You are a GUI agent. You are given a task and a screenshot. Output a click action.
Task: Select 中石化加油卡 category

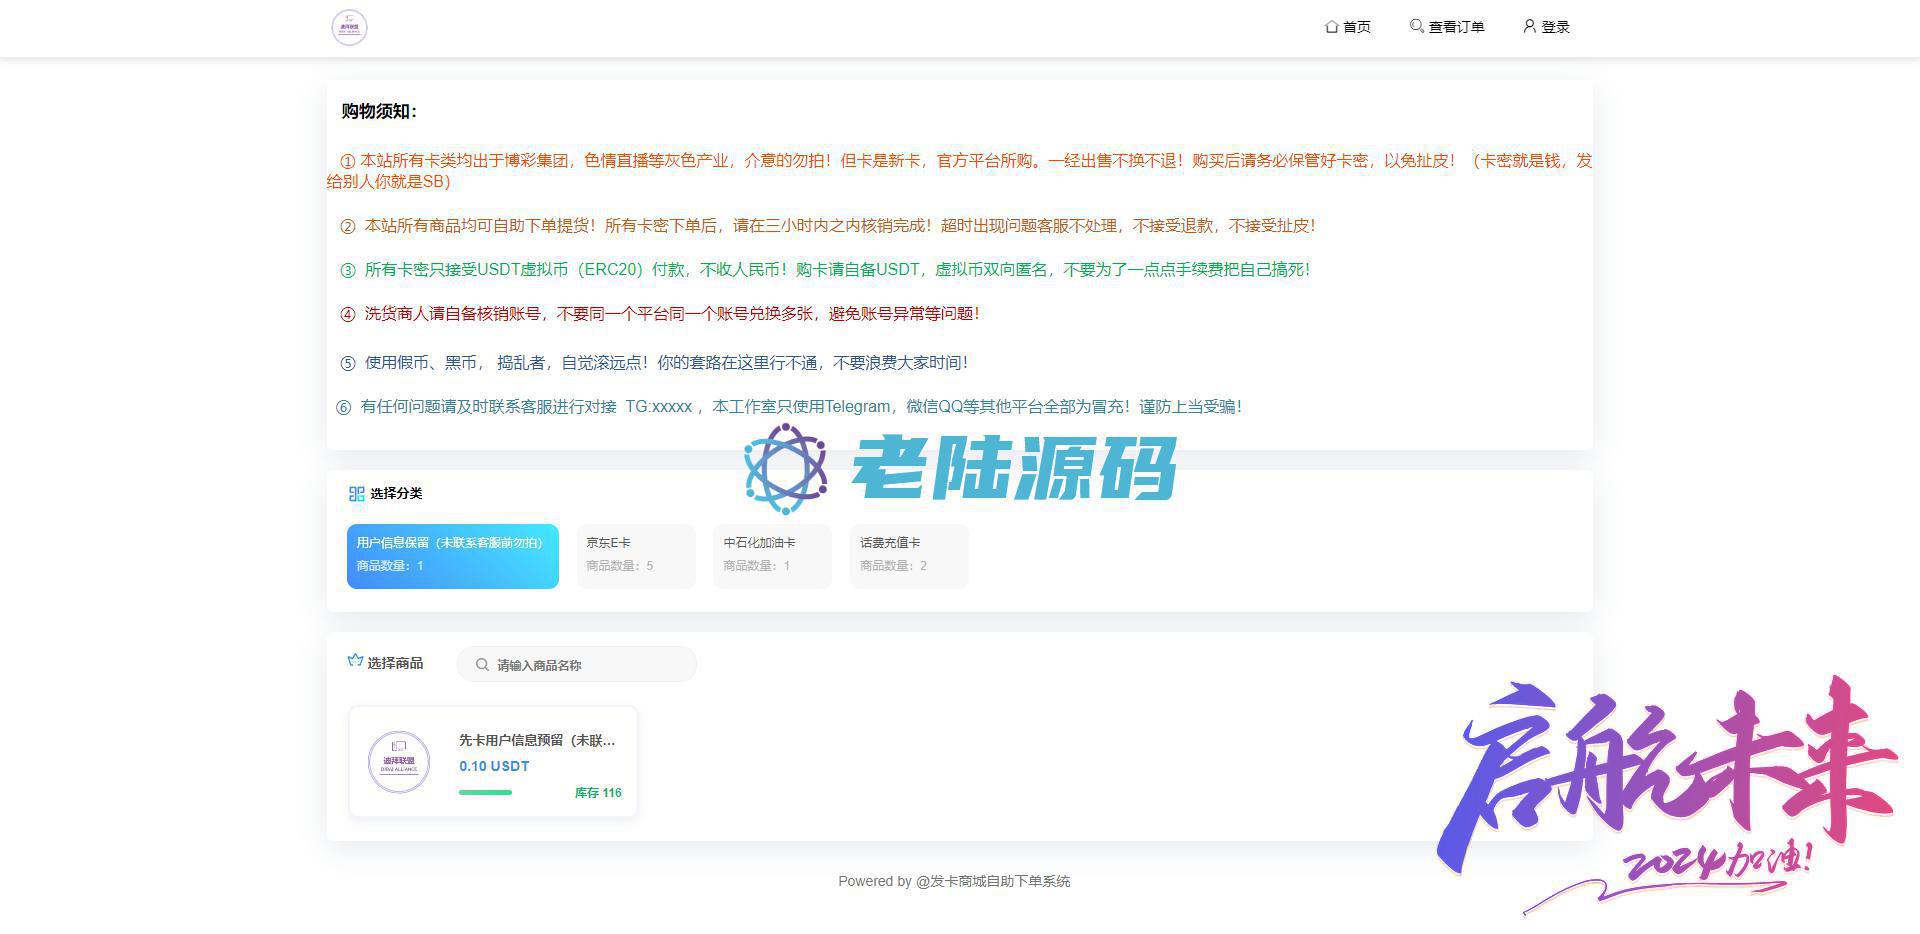[772, 556]
